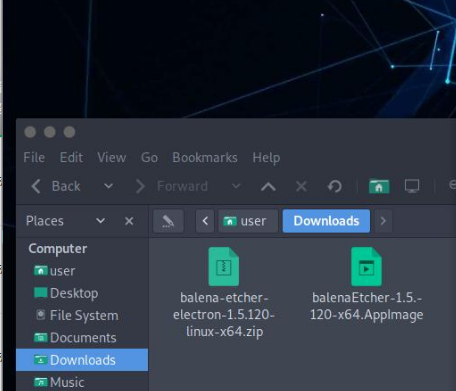Expand the Forward history dropdown arrow
This screenshot has width=456, height=391.
[236, 186]
